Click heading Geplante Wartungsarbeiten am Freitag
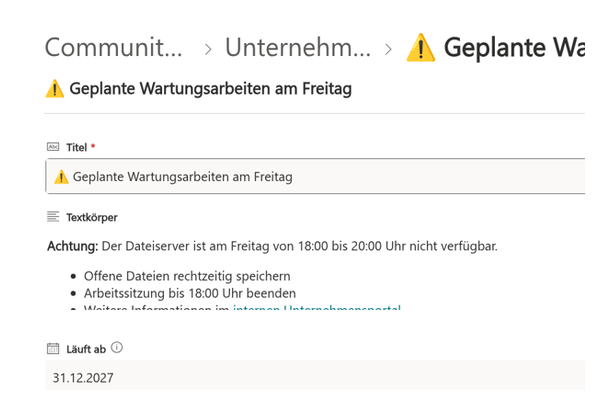 click(x=210, y=89)
